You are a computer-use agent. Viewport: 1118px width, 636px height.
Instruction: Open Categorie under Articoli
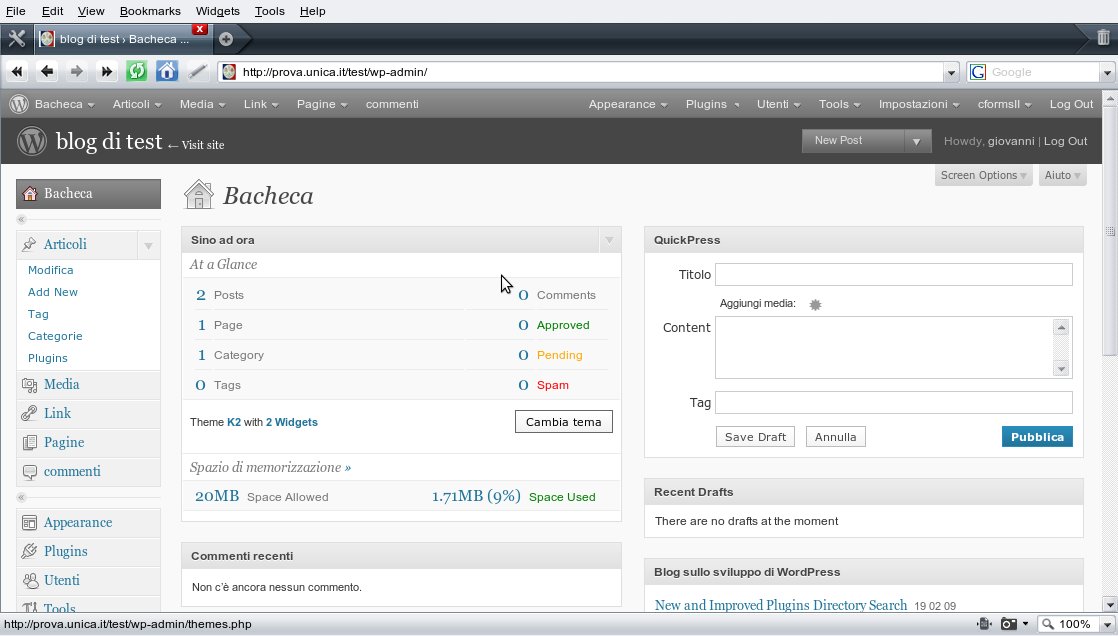(55, 337)
